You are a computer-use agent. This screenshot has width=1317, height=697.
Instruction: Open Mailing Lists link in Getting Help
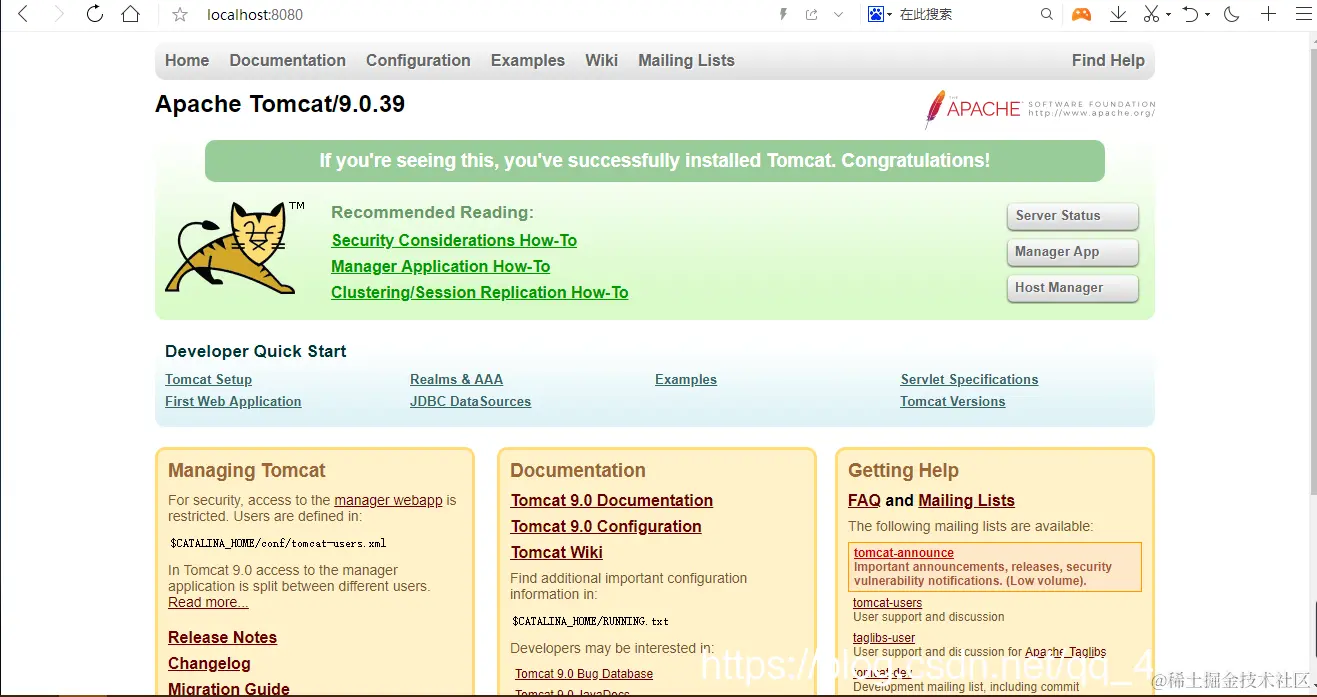[966, 500]
